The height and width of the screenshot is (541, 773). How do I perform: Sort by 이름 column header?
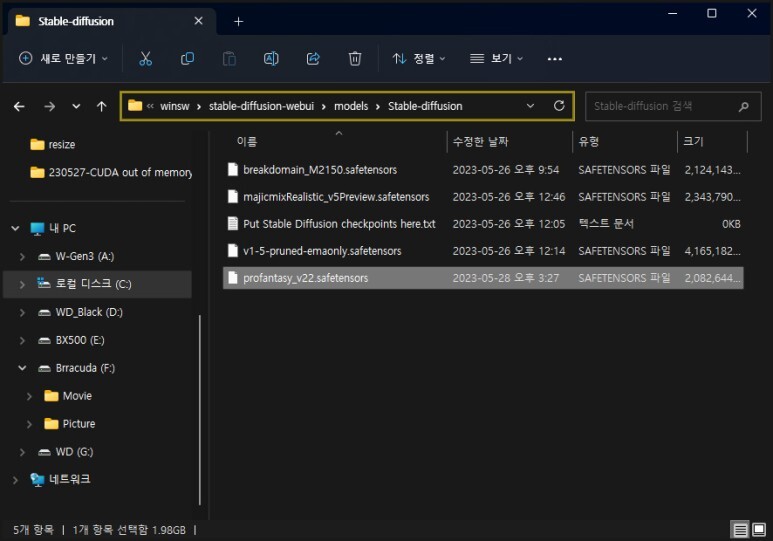[247, 142]
